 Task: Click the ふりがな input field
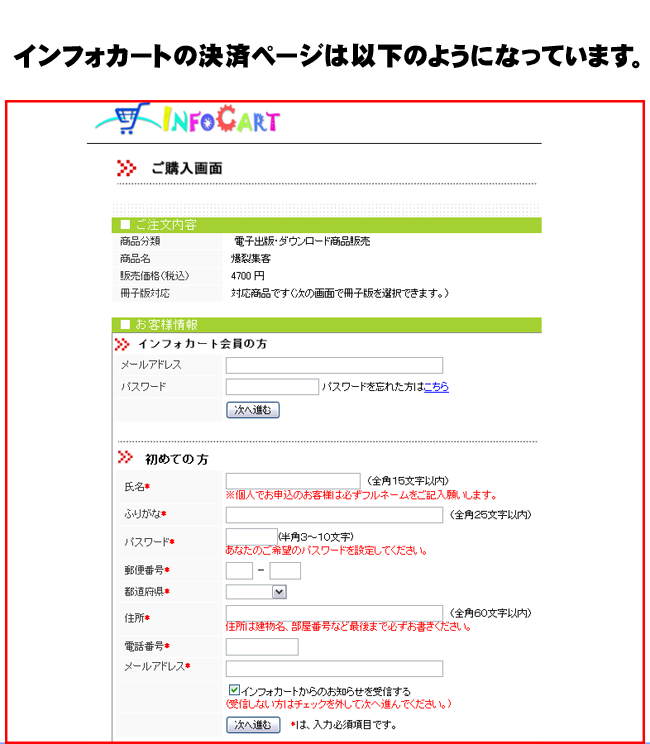[334, 515]
